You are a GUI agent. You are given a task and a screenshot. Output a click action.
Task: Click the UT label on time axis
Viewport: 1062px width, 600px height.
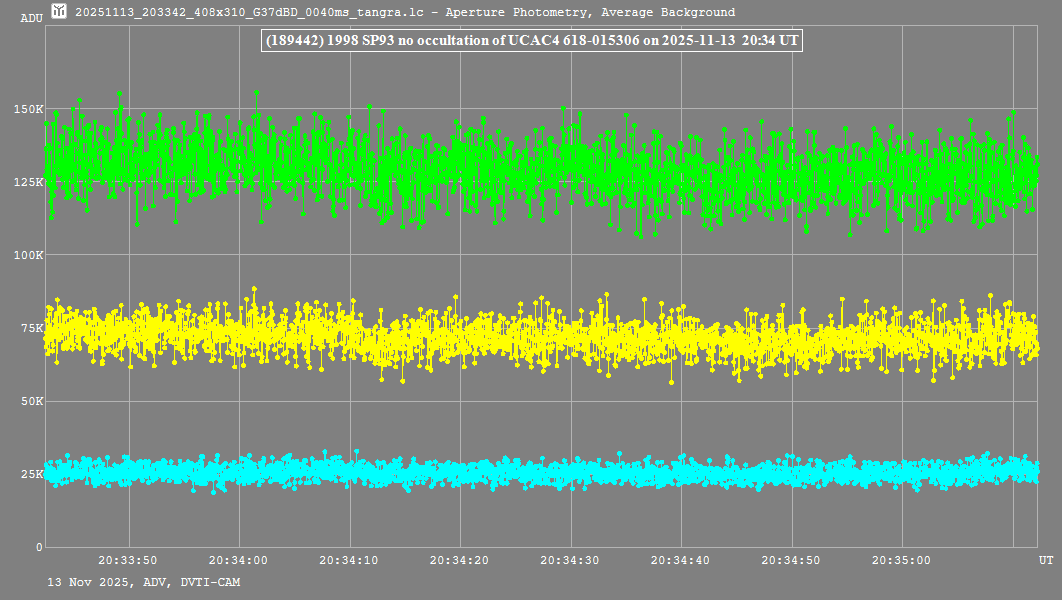pos(1045,560)
